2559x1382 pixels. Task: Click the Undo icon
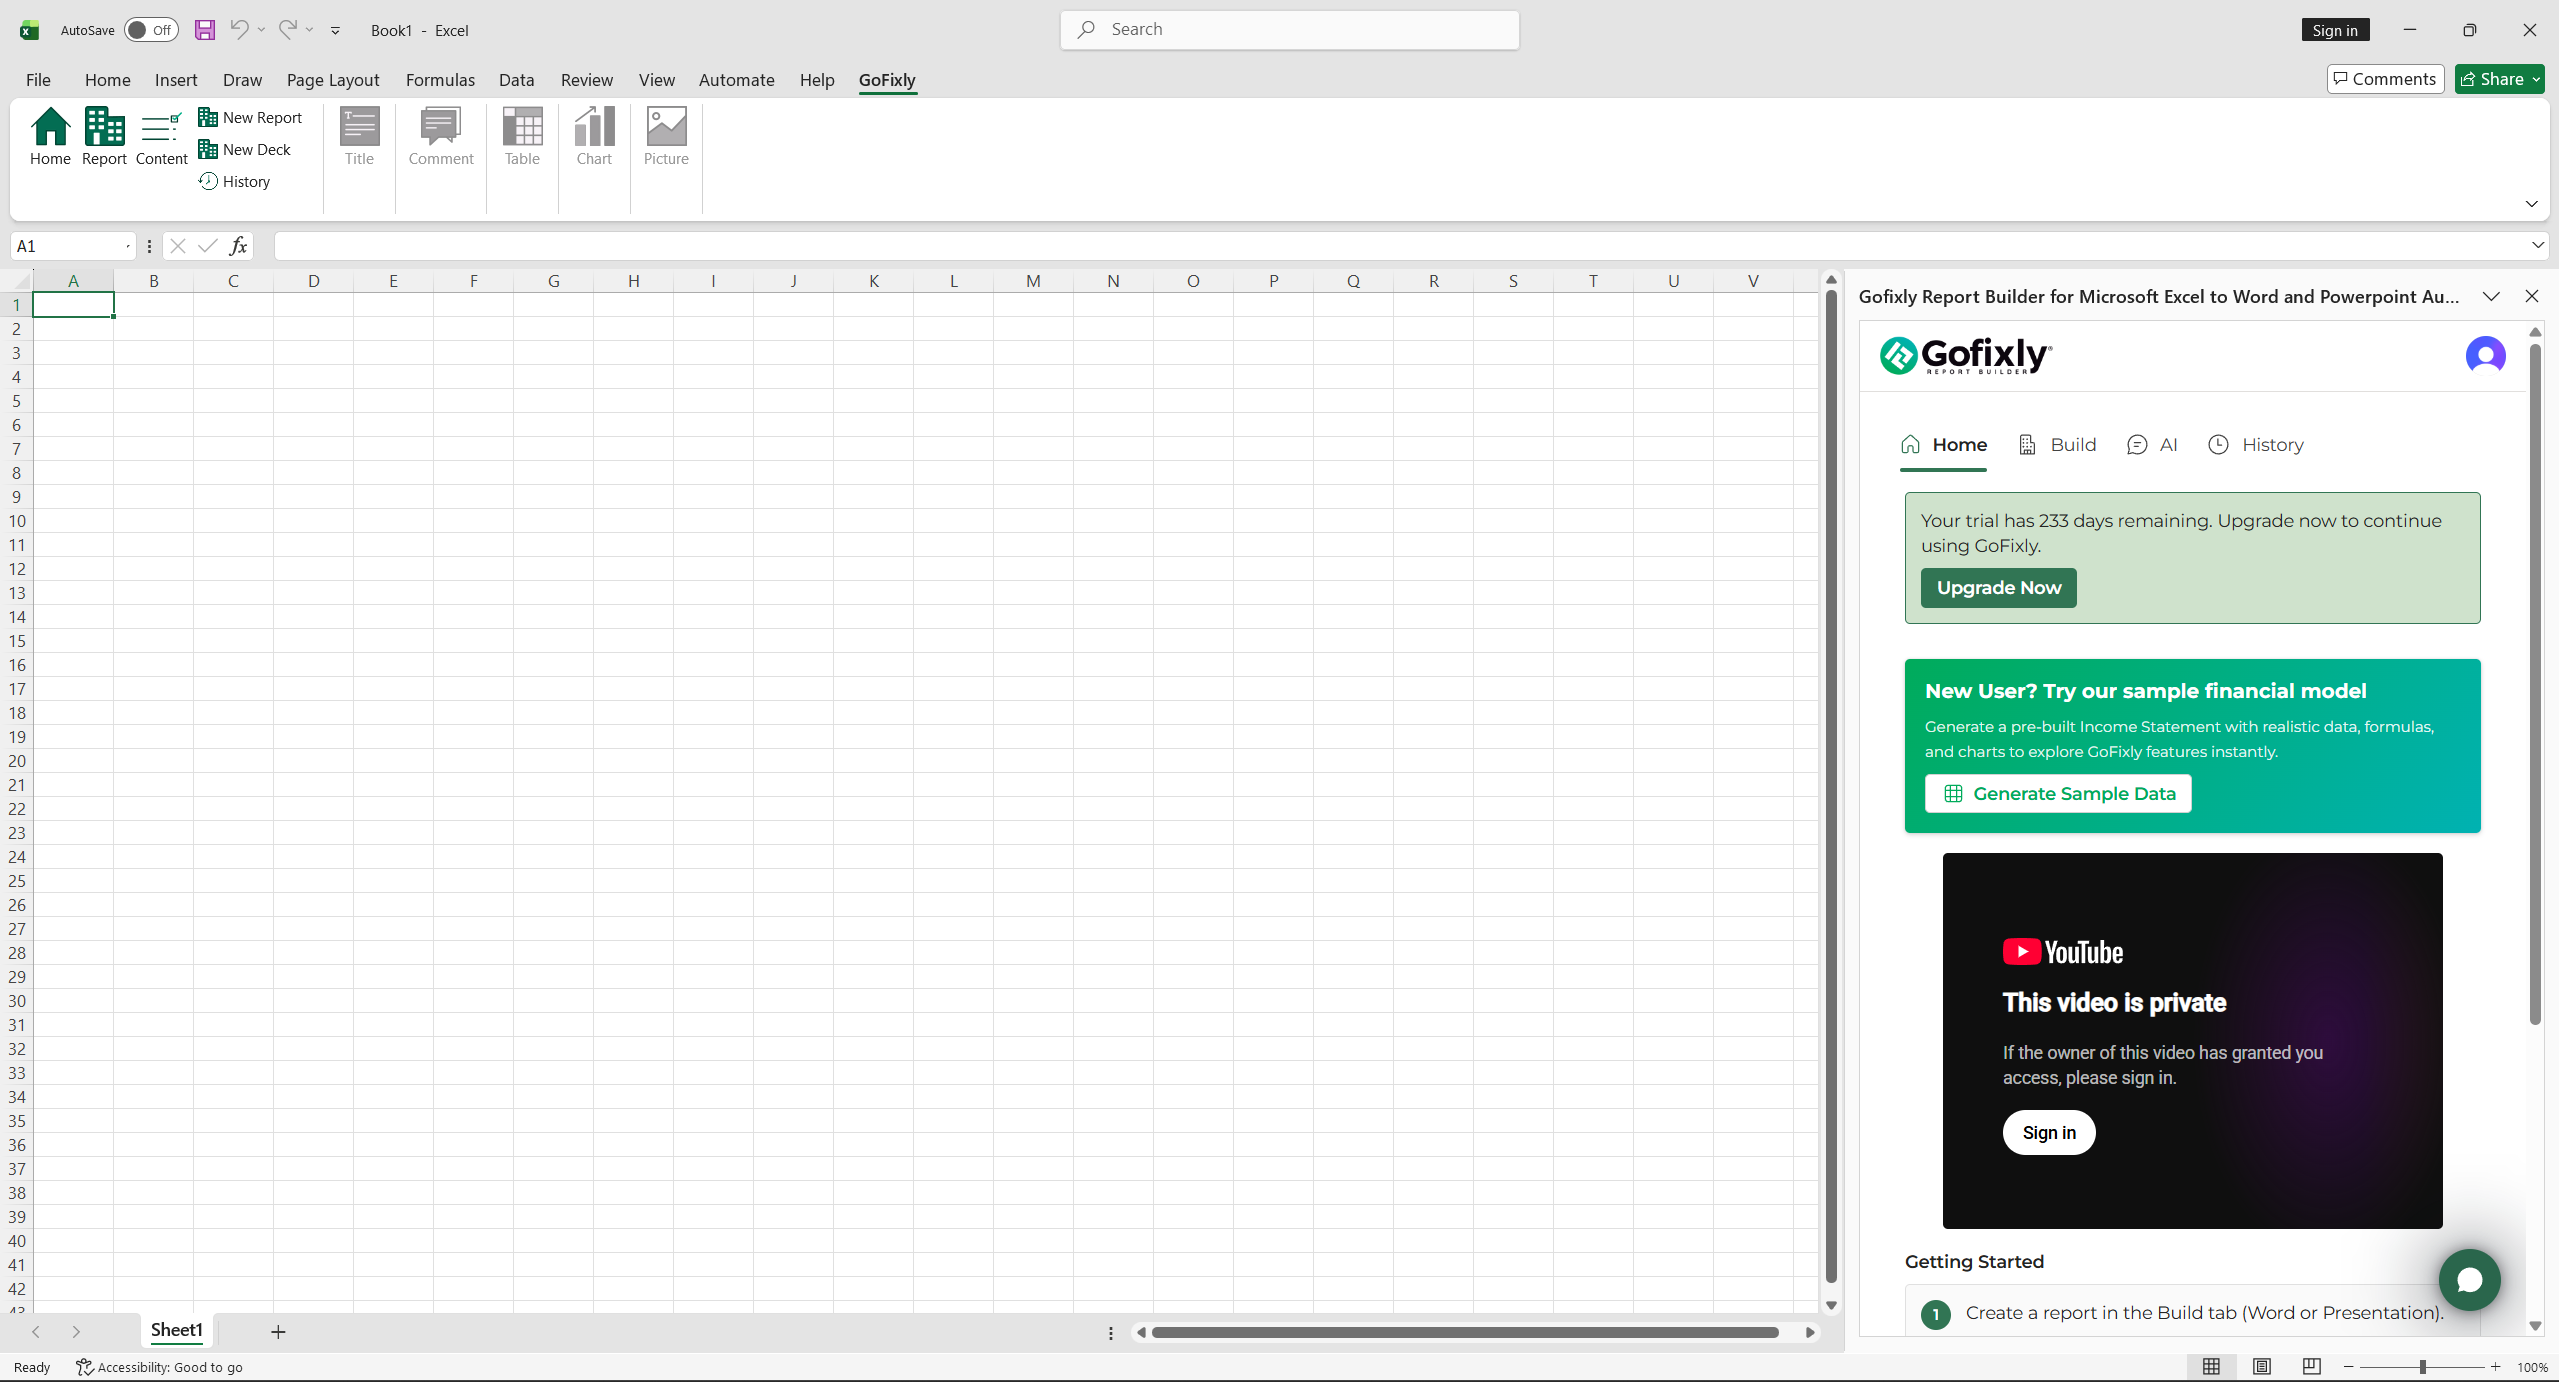[239, 29]
